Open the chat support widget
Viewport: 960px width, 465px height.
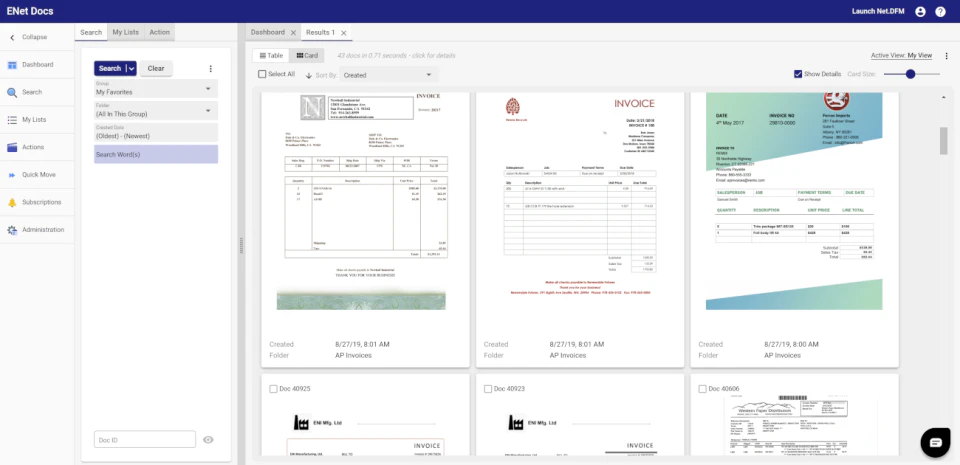pyautogui.click(x=936, y=443)
